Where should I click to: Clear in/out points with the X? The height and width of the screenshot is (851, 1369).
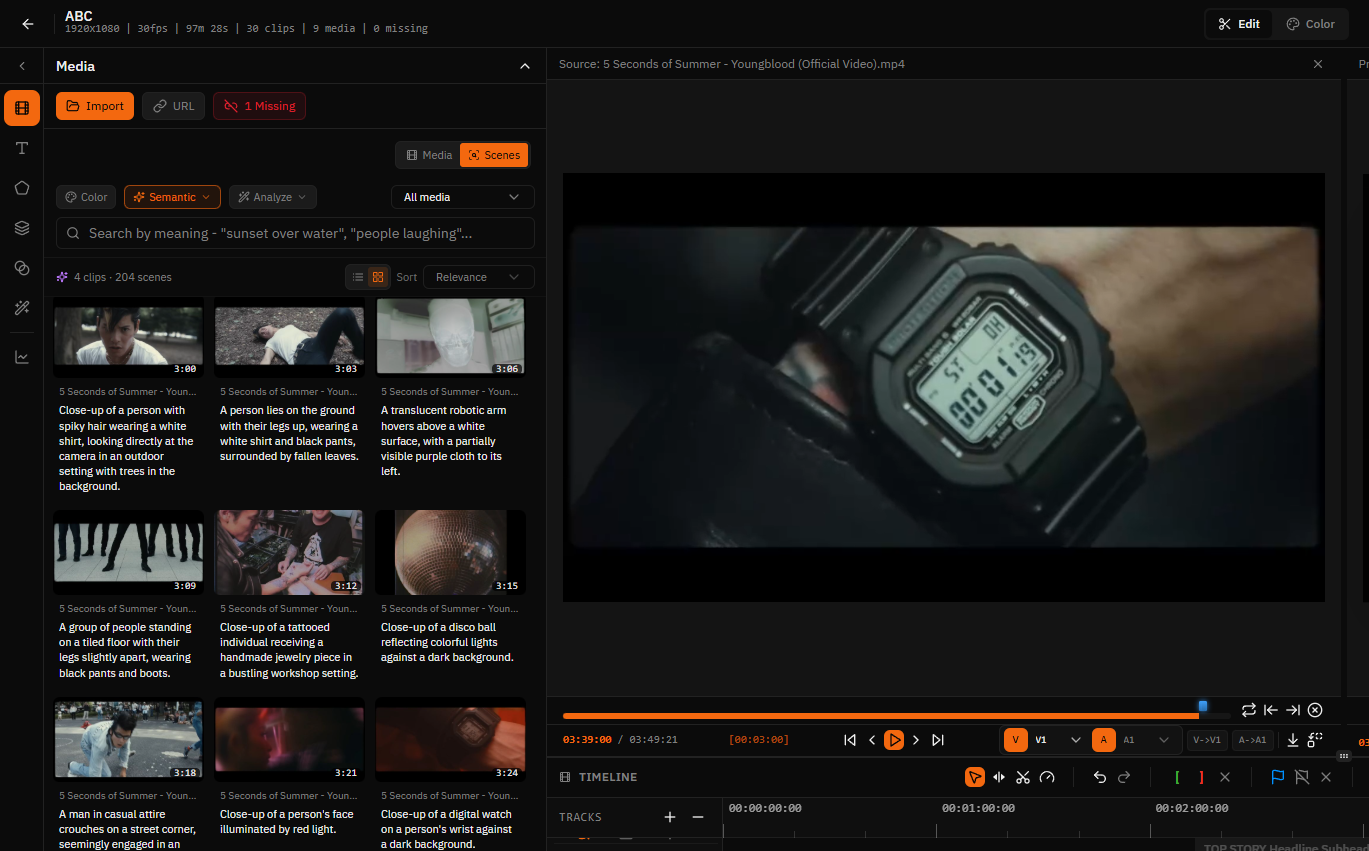click(x=1225, y=777)
